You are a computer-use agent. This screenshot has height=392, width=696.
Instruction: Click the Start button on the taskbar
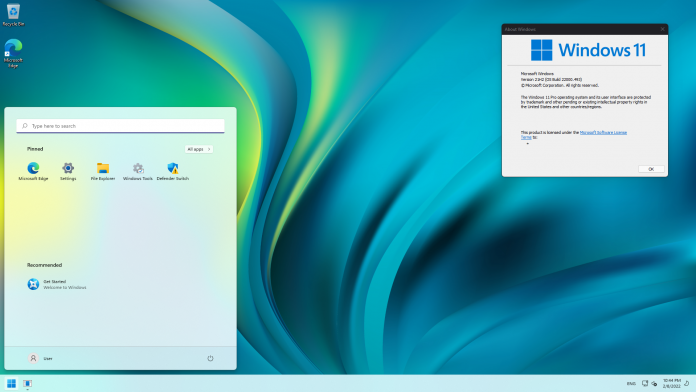(x=12, y=384)
